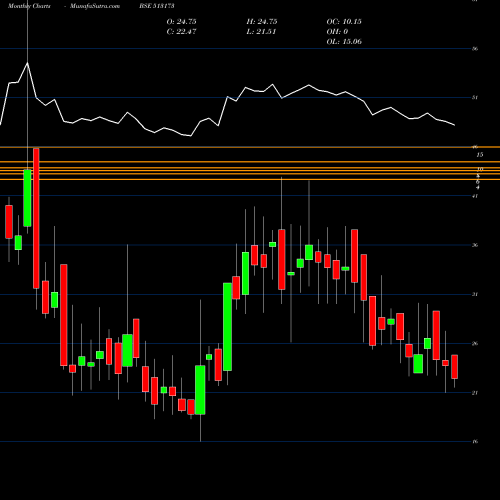Image resolution: width=500 pixels, height=500 pixels.
Task: Click the 15 label beside the orange lines
Action: [x=480, y=155]
